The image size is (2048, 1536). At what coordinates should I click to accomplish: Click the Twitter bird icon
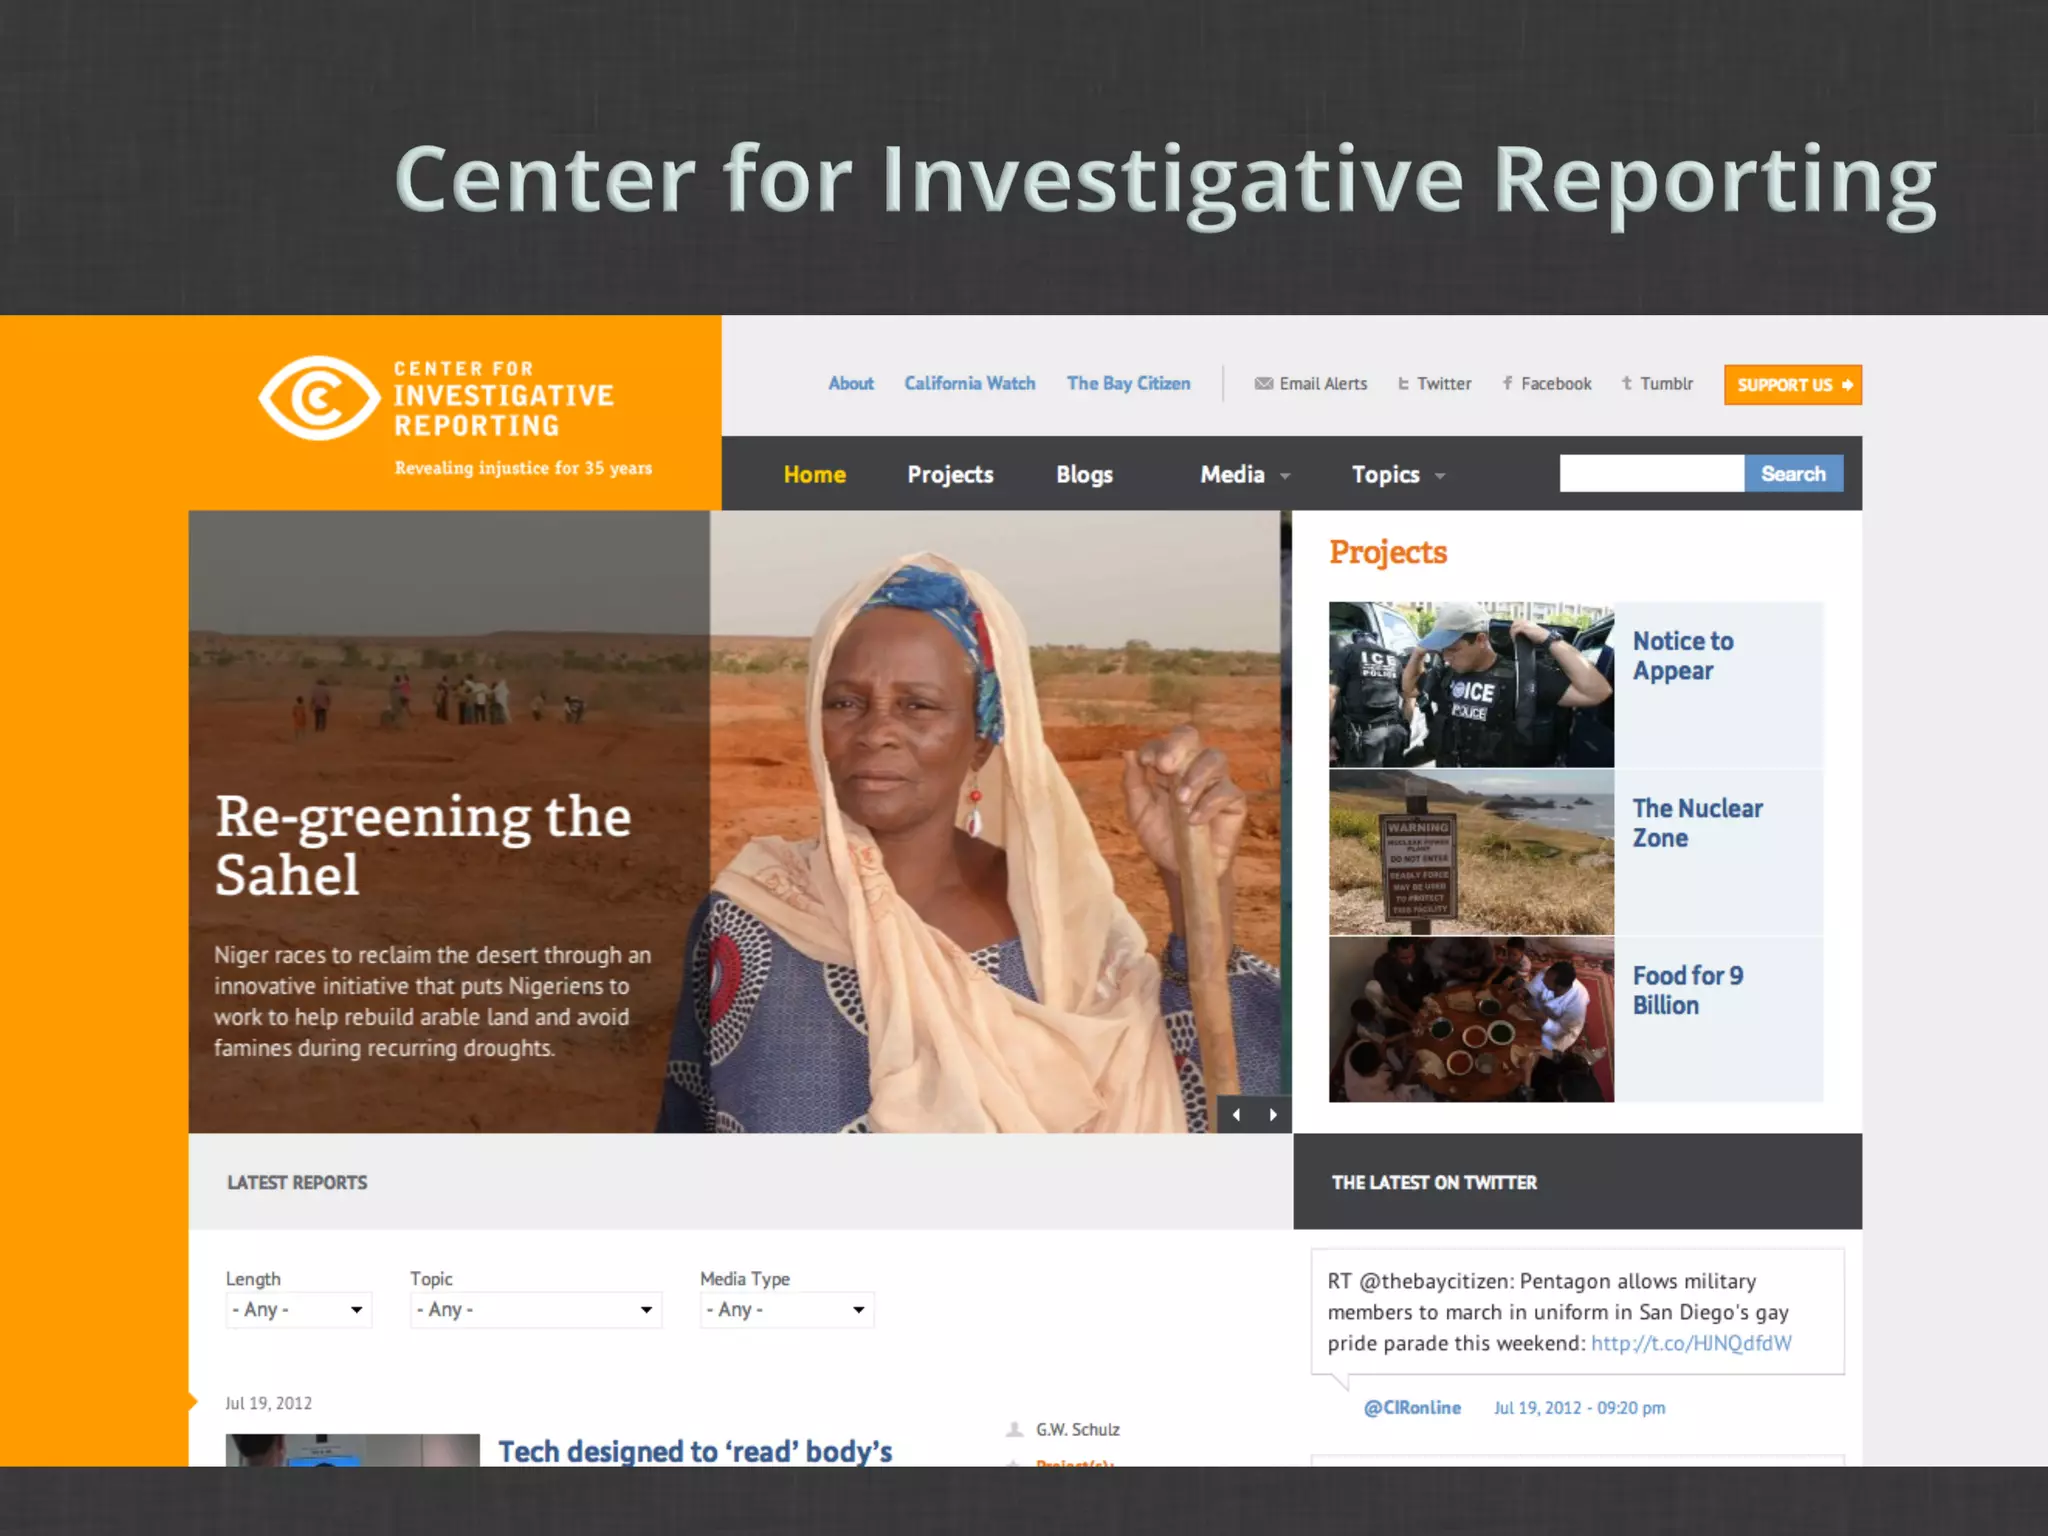[1404, 384]
